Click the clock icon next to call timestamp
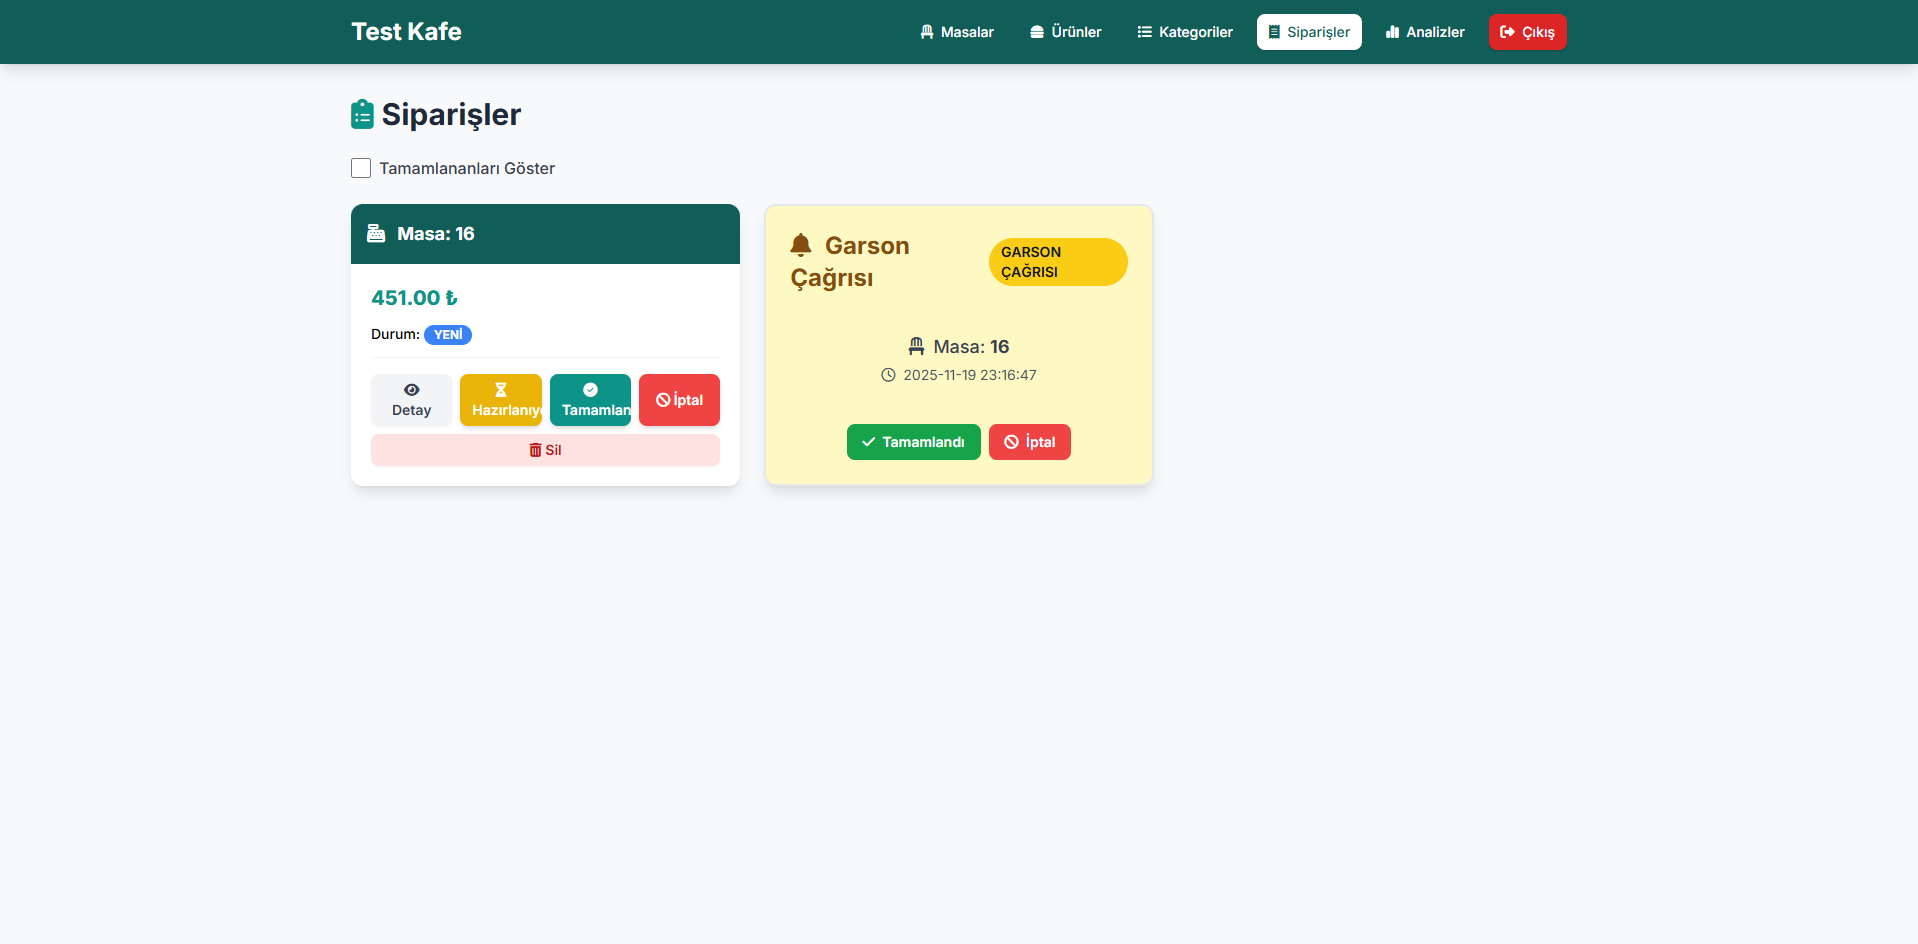 pos(888,375)
